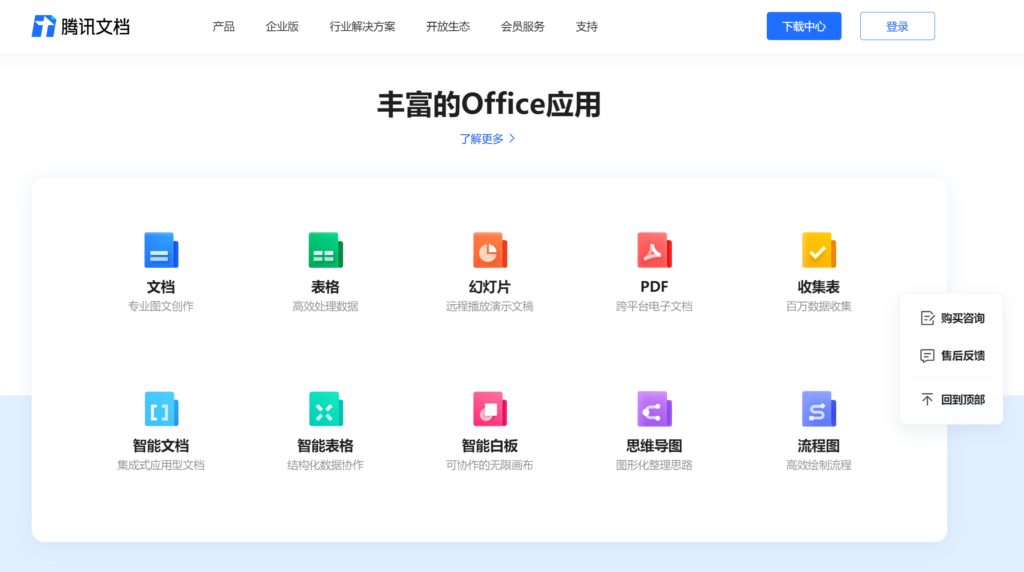This screenshot has width=1024, height=572.
Task: Click the 腾讯文档 logo in header
Action: click(81, 26)
